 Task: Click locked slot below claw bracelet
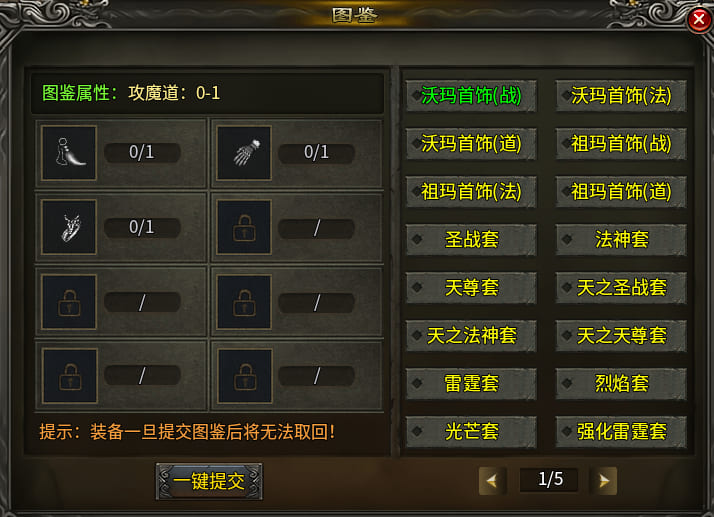point(69,302)
